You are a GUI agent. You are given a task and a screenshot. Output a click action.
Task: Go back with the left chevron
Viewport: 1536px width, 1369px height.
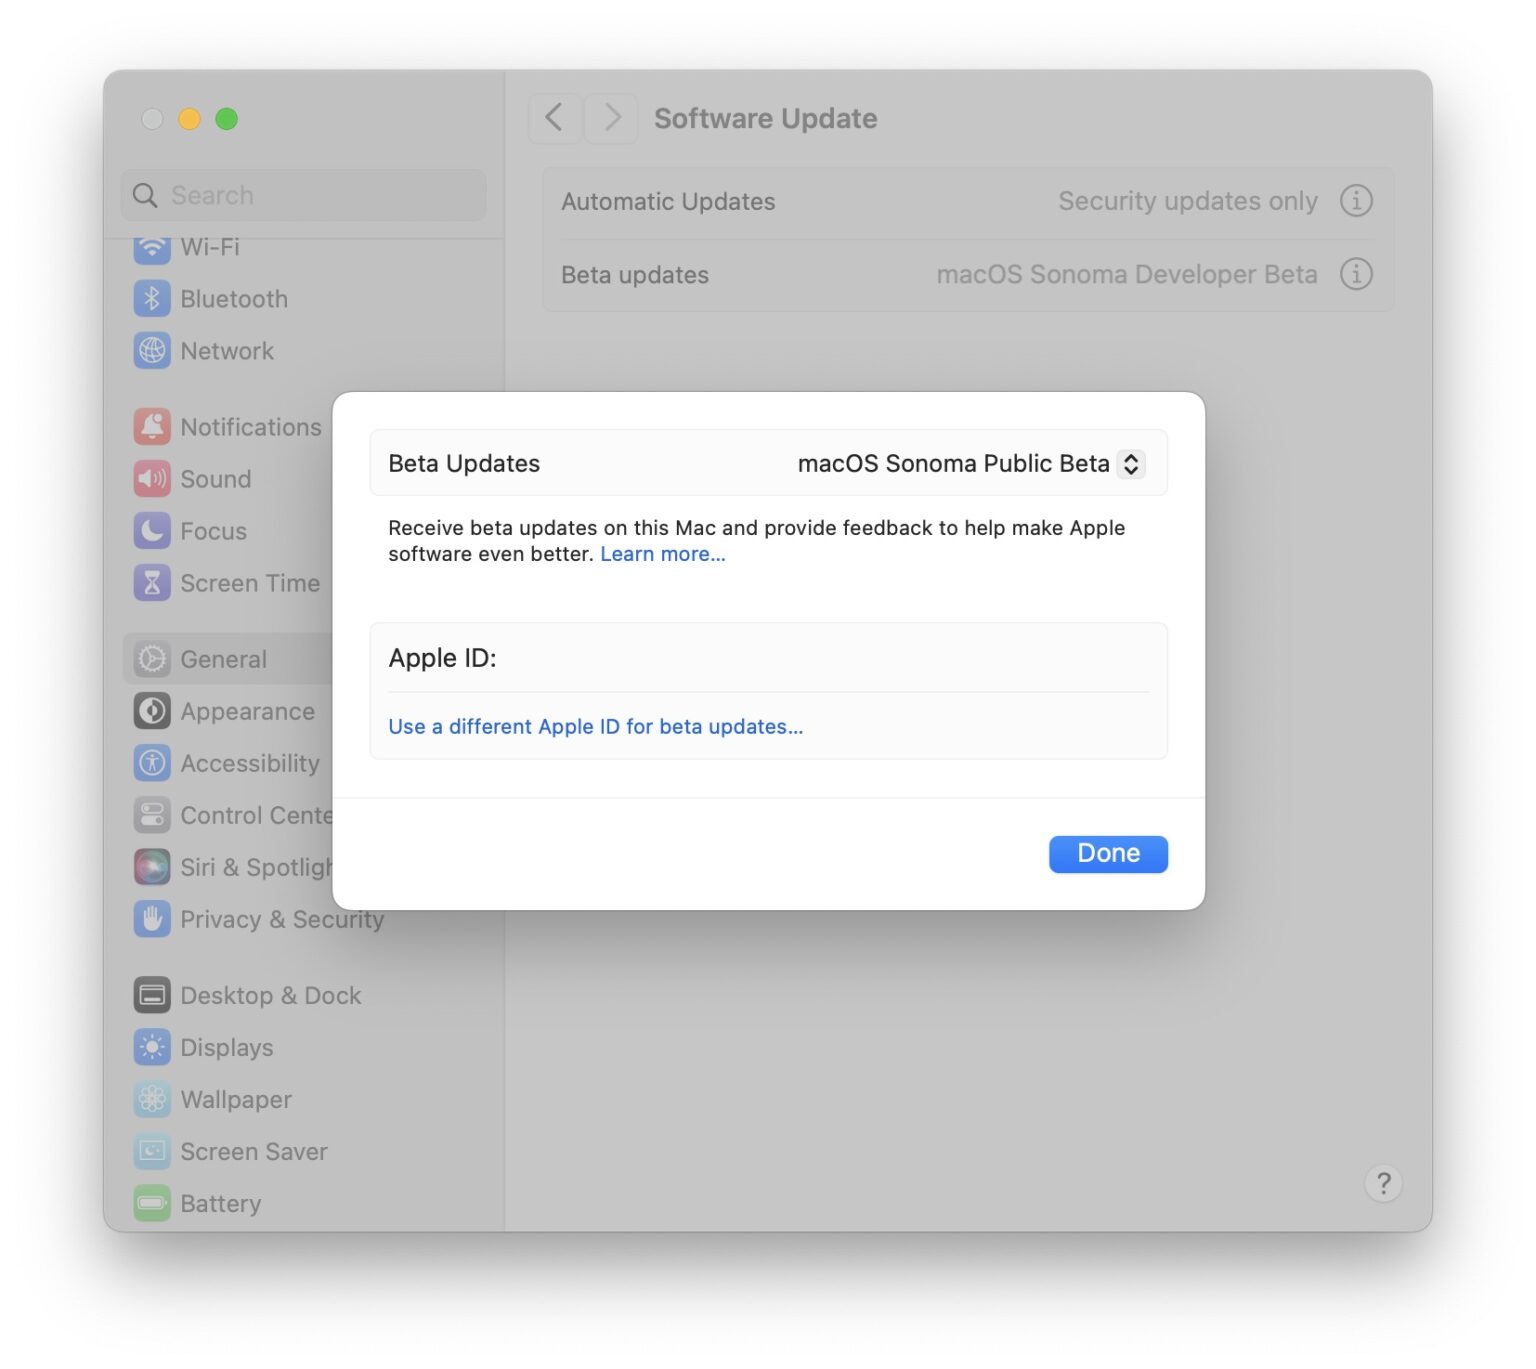tap(554, 118)
